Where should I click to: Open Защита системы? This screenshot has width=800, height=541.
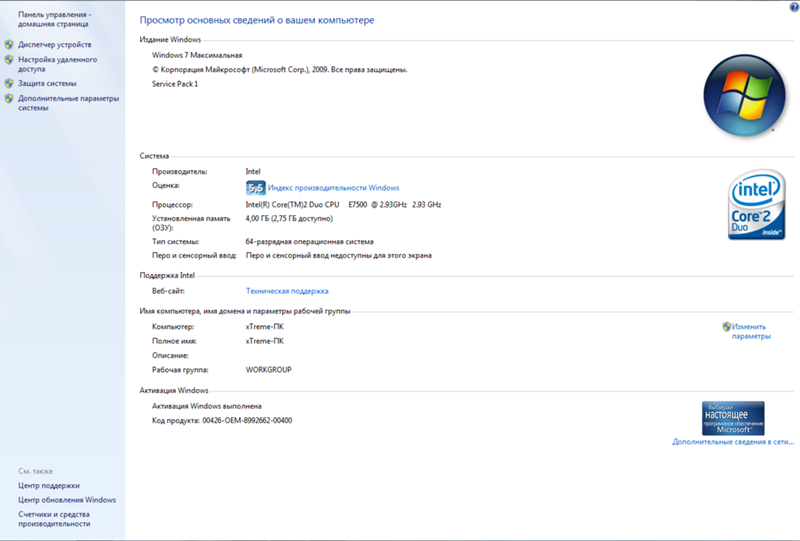(x=47, y=83)
